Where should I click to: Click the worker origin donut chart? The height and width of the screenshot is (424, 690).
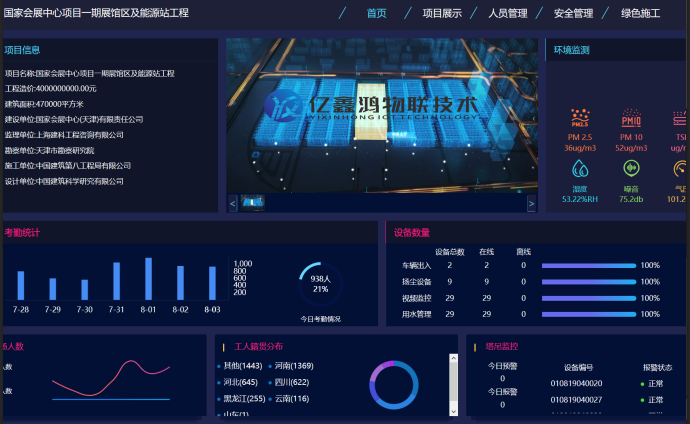coord(393,385)
